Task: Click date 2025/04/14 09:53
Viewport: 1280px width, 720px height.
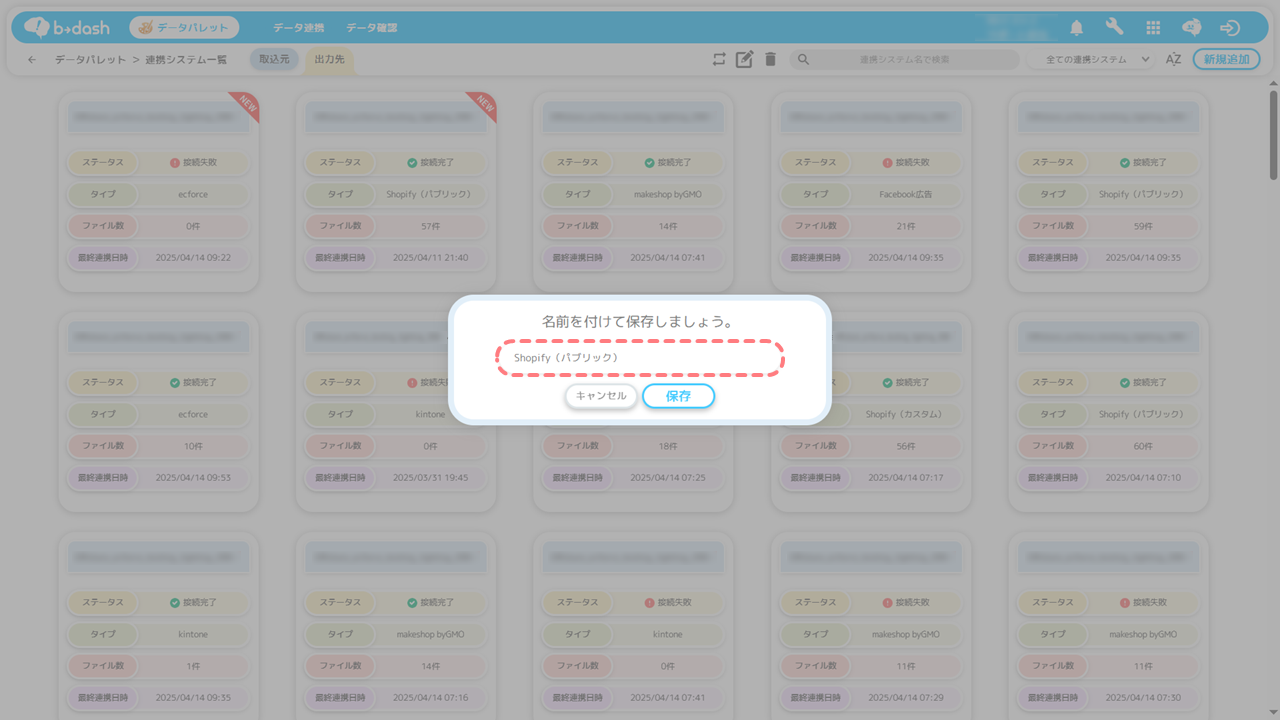Action: pos(193,478)
